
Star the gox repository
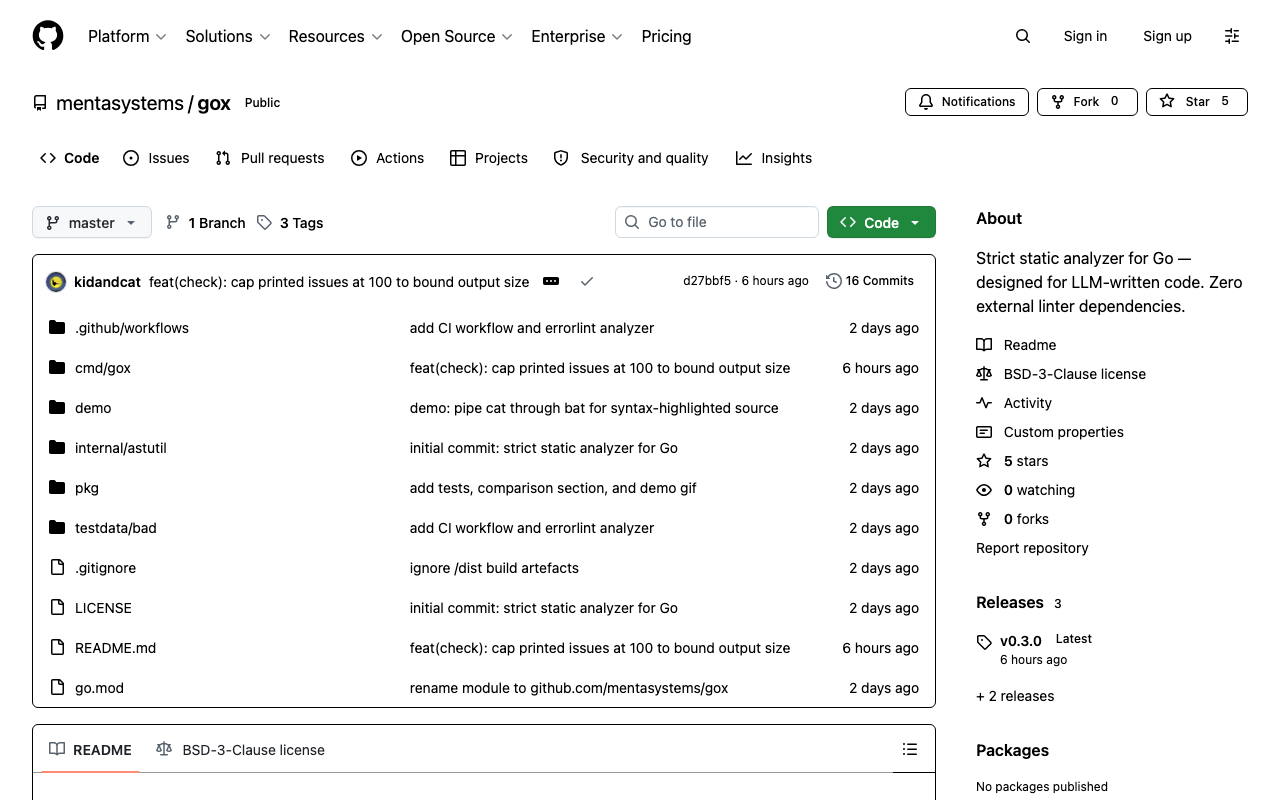click(x=1197, y=102)
